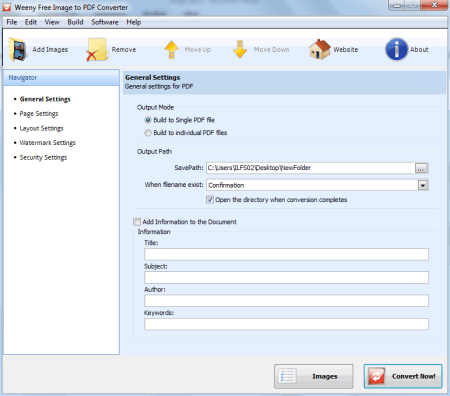Image resolution: width=450 pixels, height=396 pixels.
Task: Open the Edit menu
Action: click(x=31, y=22)
